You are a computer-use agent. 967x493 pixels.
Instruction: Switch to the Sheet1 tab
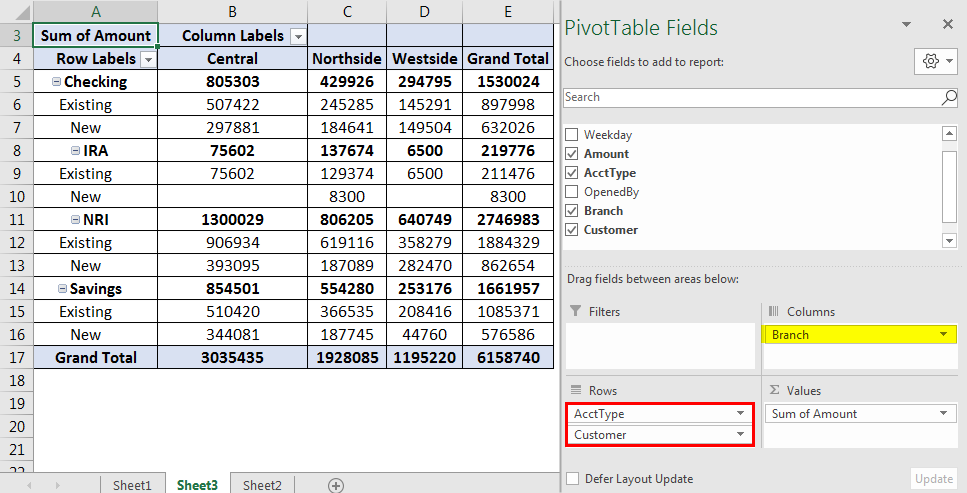coord(132,485)
